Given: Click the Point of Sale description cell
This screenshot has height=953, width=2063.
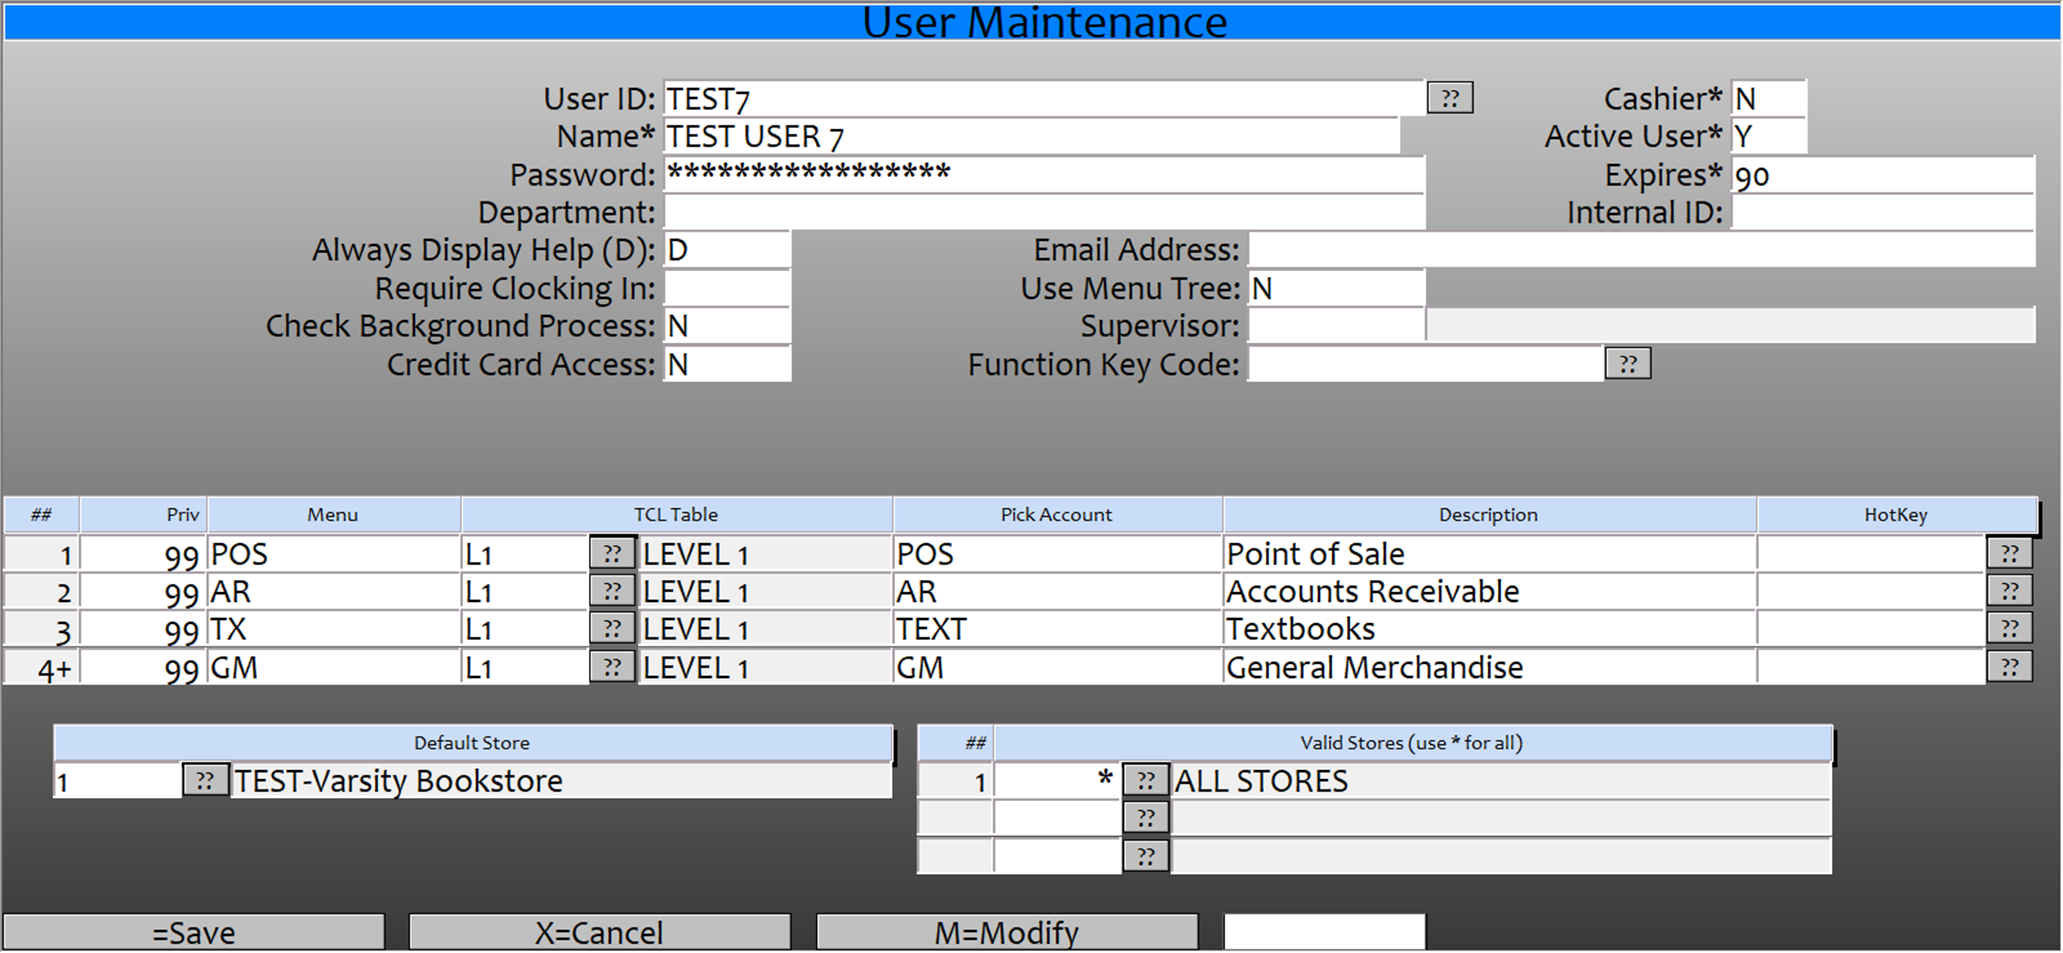Looking at the screenshot, I should pos(1489,554).
